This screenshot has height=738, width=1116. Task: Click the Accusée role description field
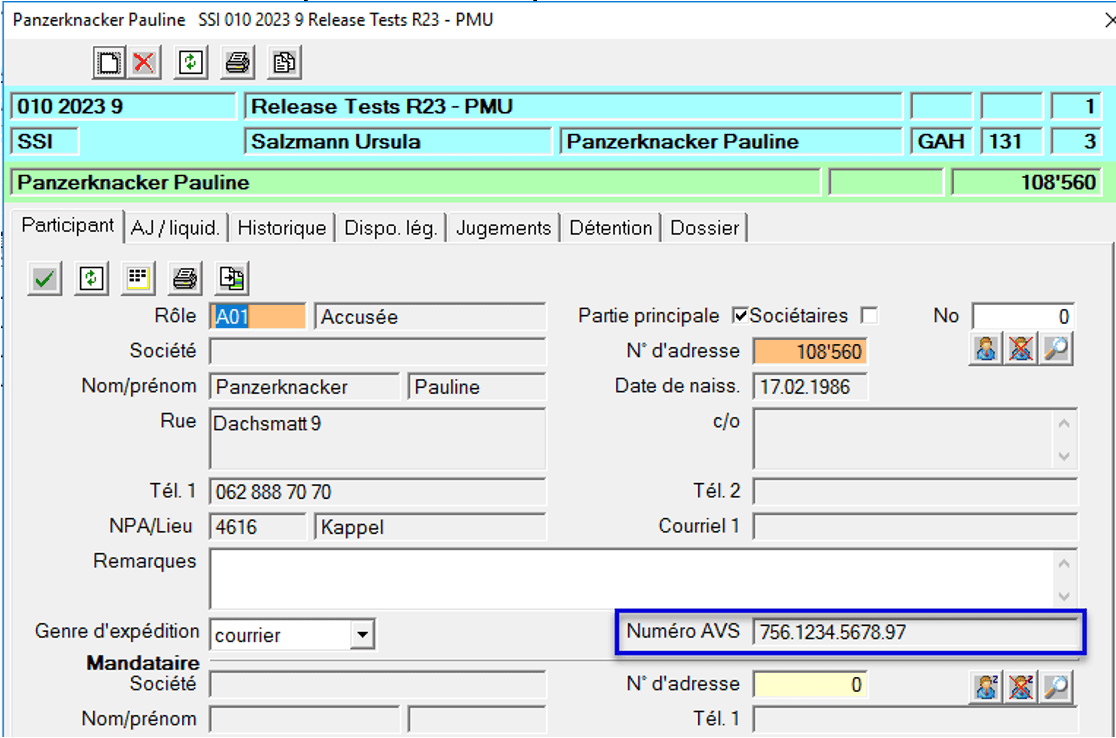[x=431, y=316]
